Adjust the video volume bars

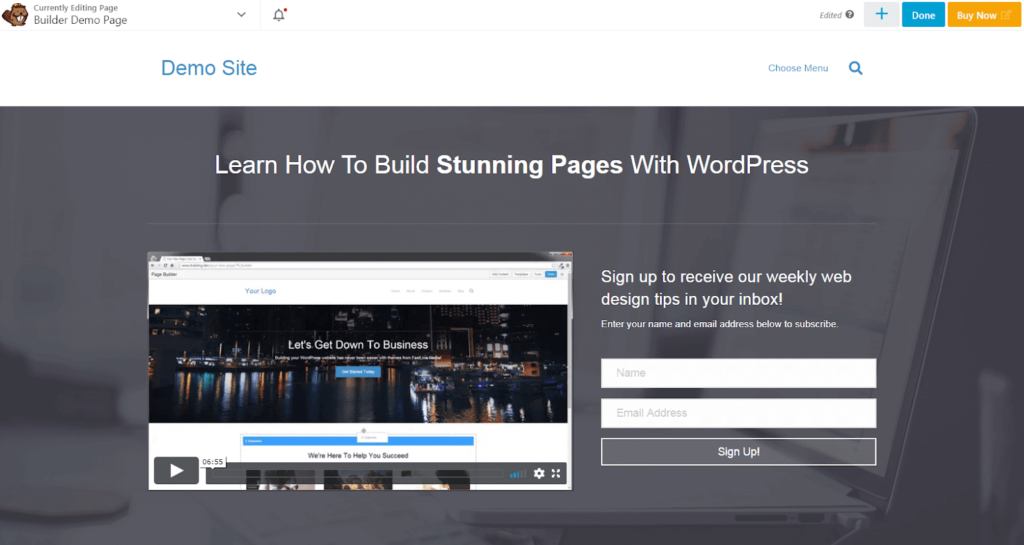click(518, 474)
